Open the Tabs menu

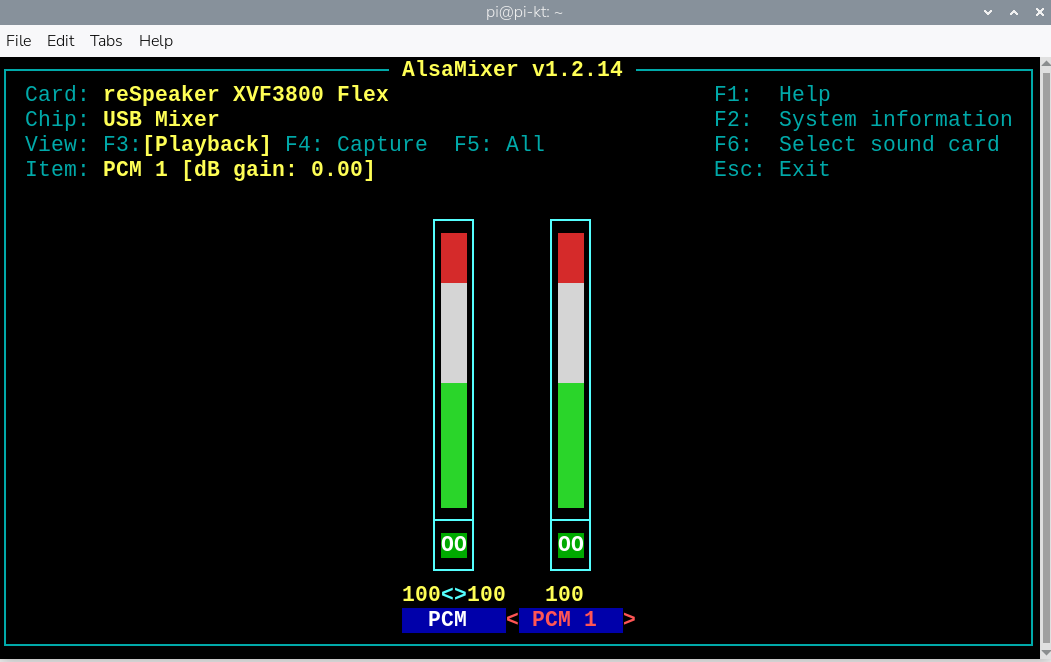tap(106, 41)
